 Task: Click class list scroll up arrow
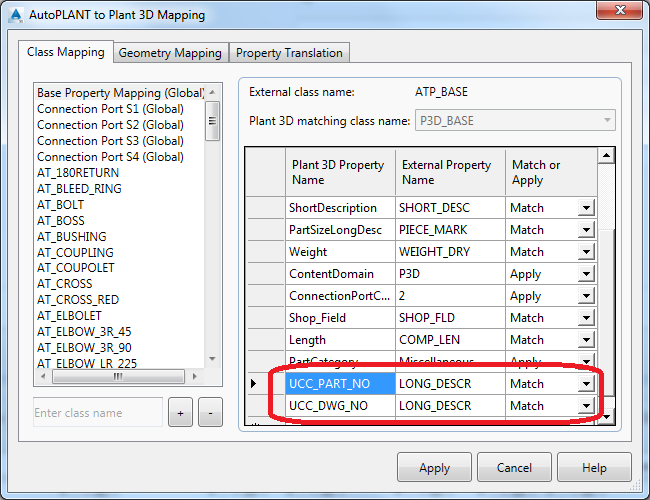click(x=213, y=92)
